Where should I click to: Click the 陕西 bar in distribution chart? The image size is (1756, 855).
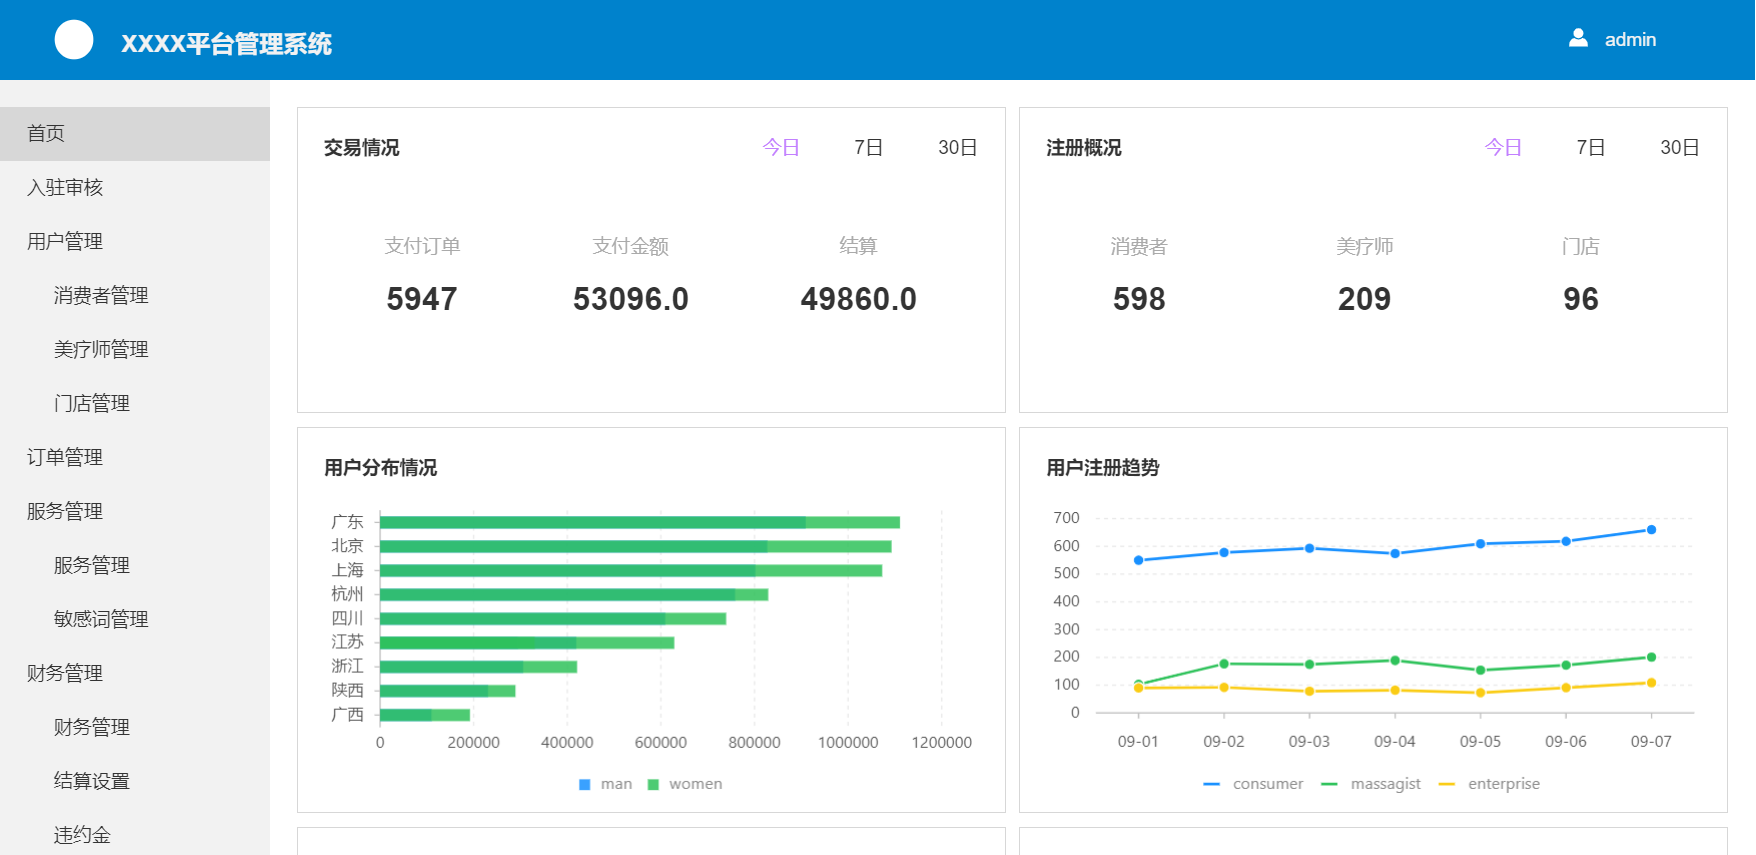[448, 690]
